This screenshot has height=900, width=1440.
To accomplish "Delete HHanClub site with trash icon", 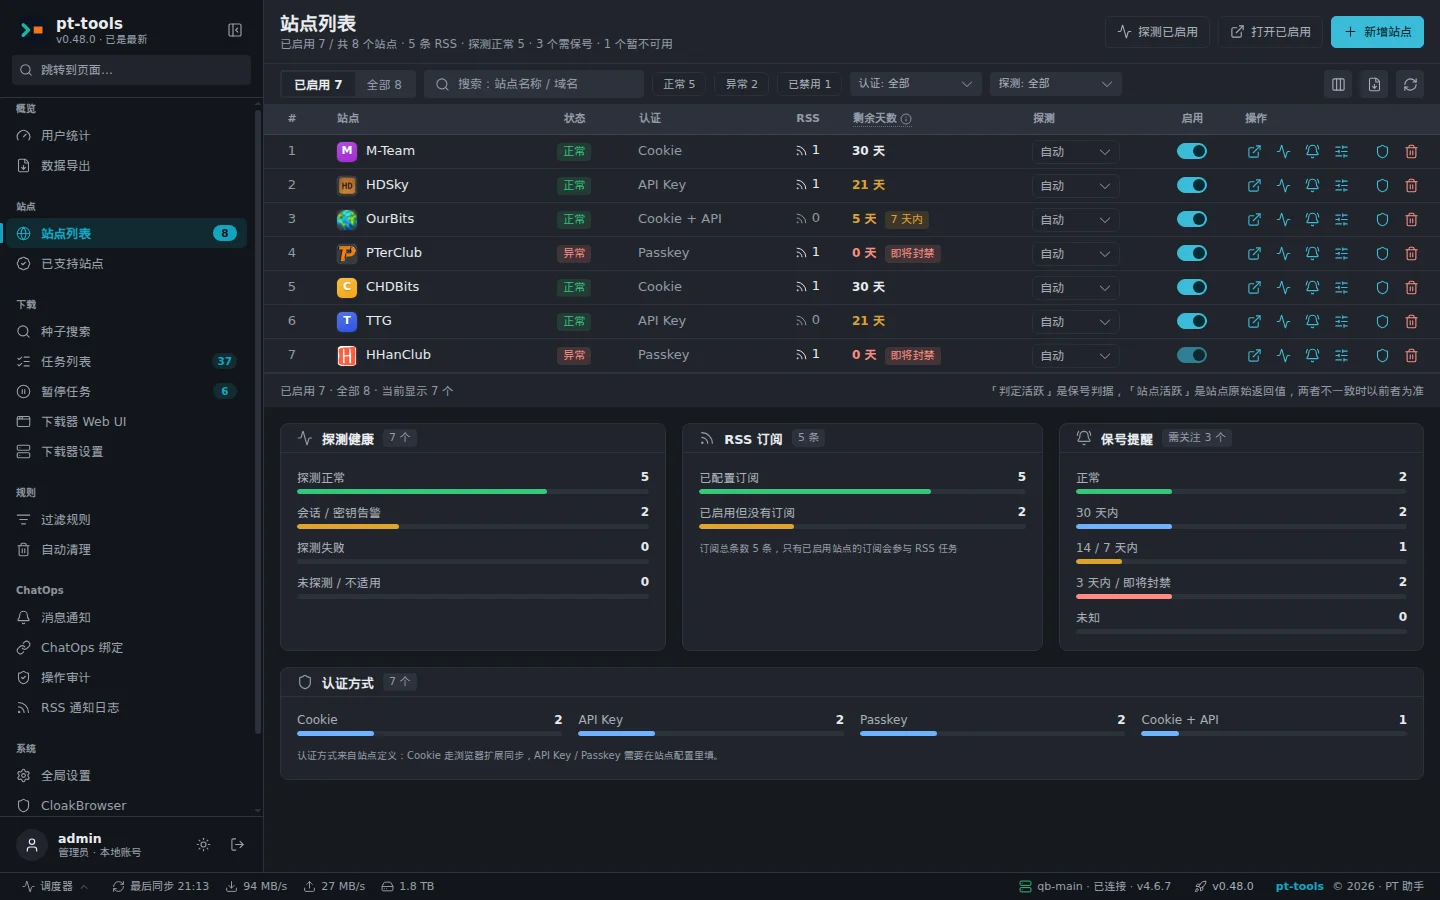I will click(1411, 356).
